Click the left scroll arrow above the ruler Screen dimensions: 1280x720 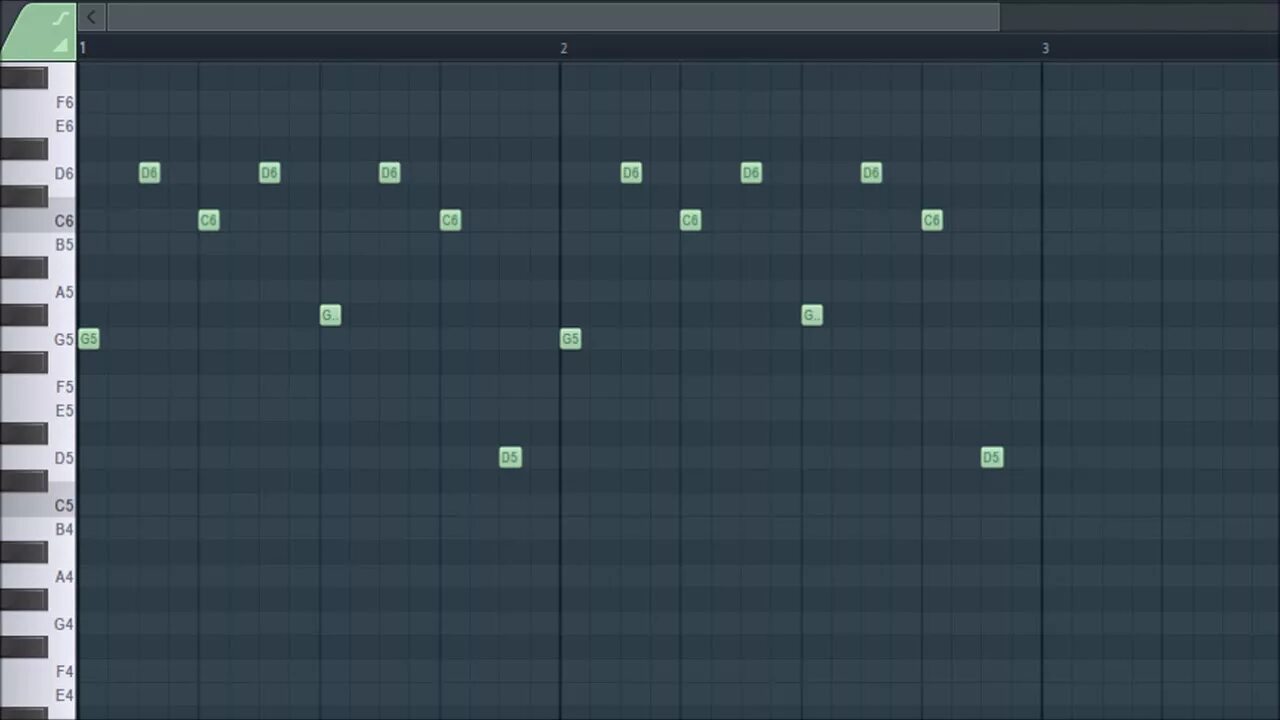coord(90,16)
